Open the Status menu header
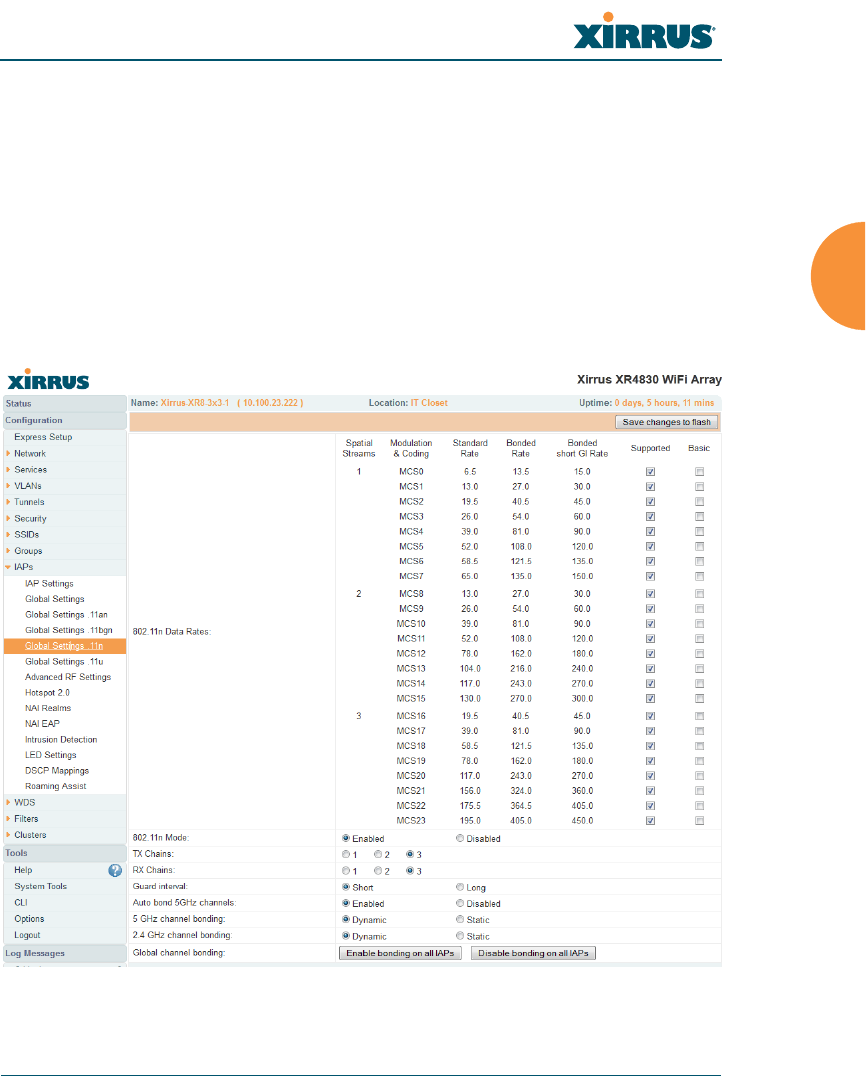 pyautogui.click(x=65, y=404)
